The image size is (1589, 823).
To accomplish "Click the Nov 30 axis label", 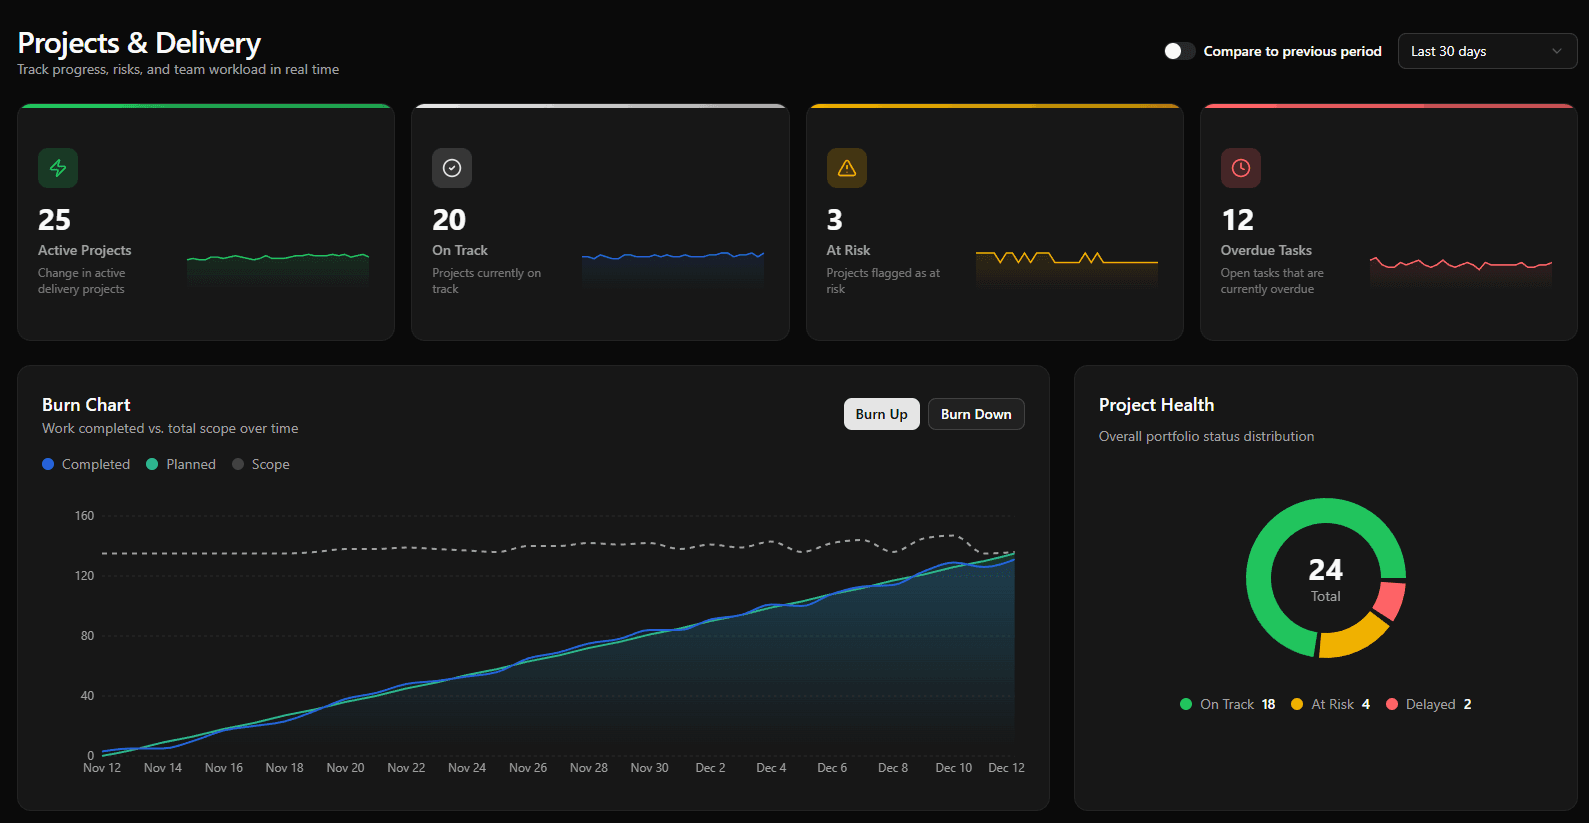I will pyautogui.click(x=649, y=768).
